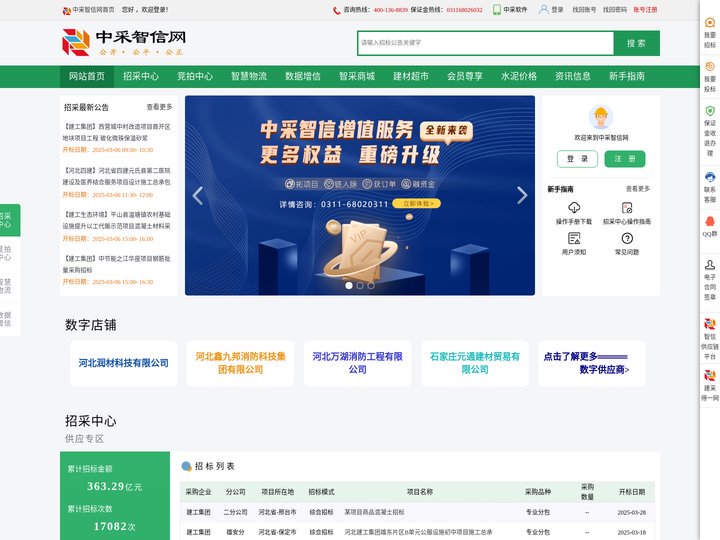Image resolution: width=720 pixels, height=540 pixels.
Task: Open announcement 河北省四建元氏县第二医院
Action: point(117,176)
